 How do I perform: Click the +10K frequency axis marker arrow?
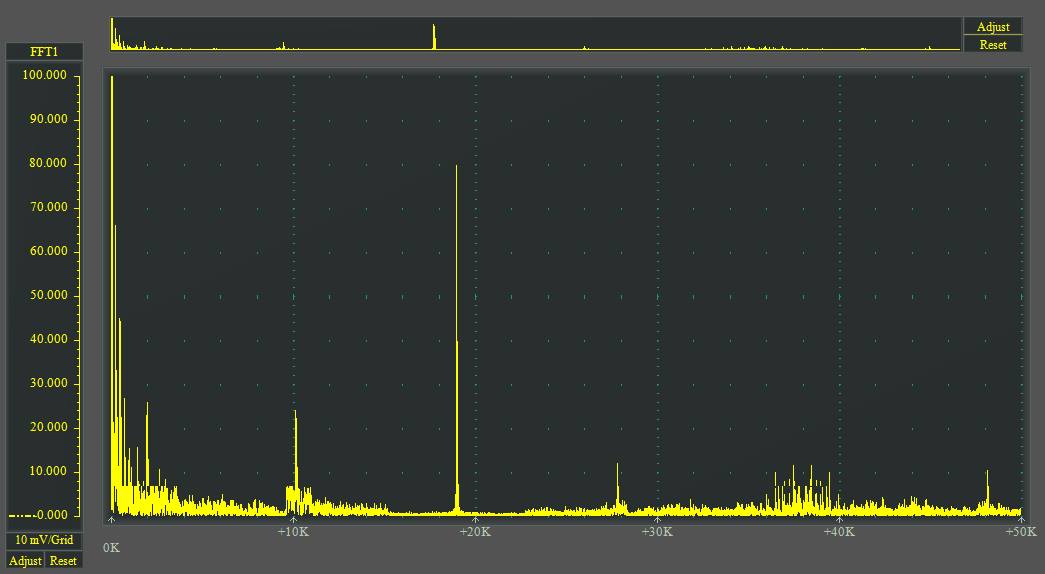[293, 519]
